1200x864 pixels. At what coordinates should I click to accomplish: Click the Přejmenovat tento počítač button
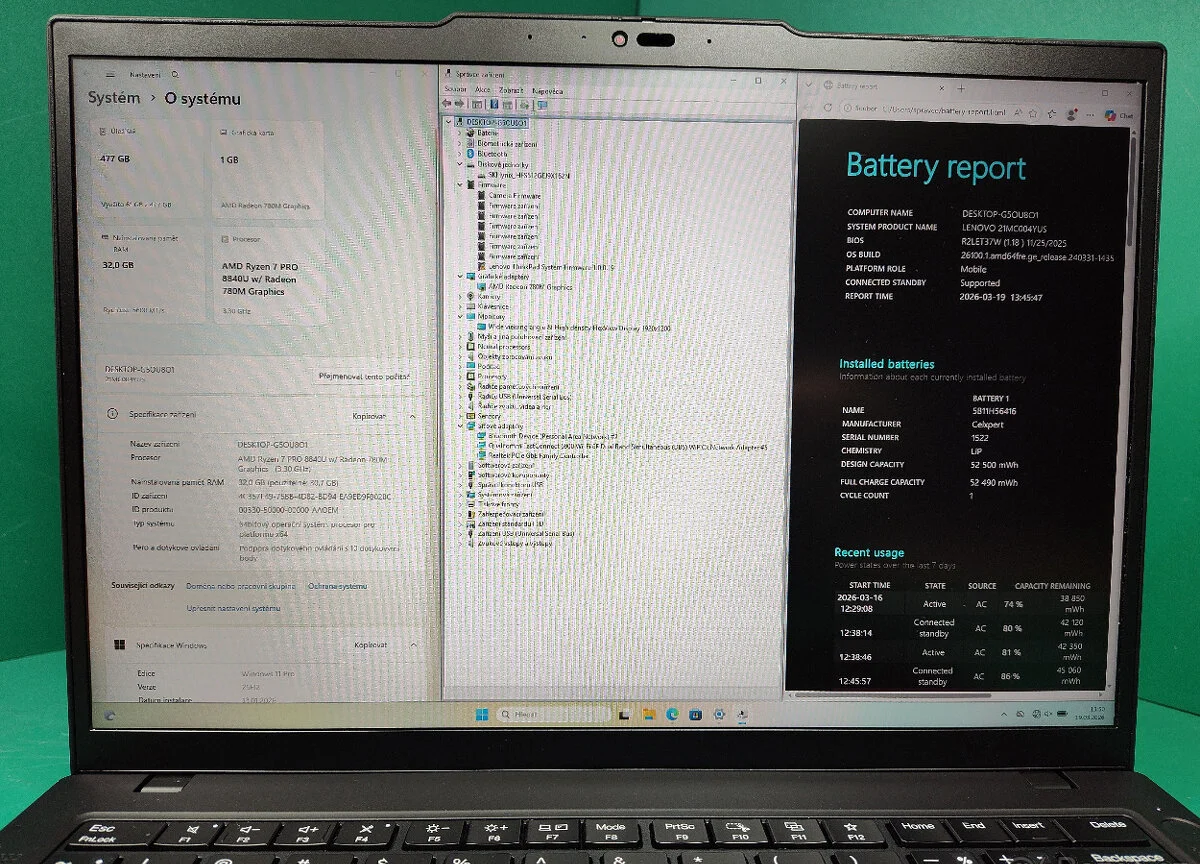[364, 377]
